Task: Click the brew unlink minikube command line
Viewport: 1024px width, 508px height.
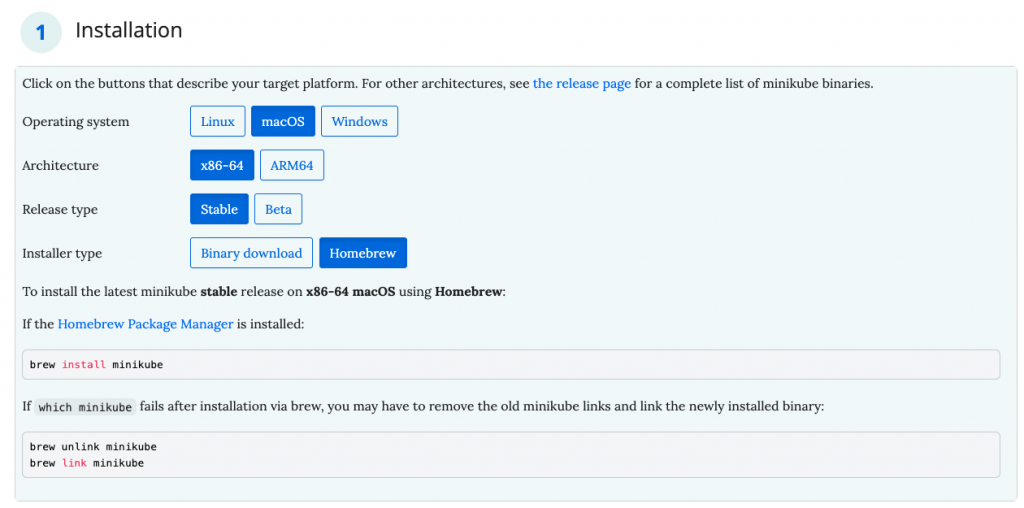Action: [x=93, y=447]
